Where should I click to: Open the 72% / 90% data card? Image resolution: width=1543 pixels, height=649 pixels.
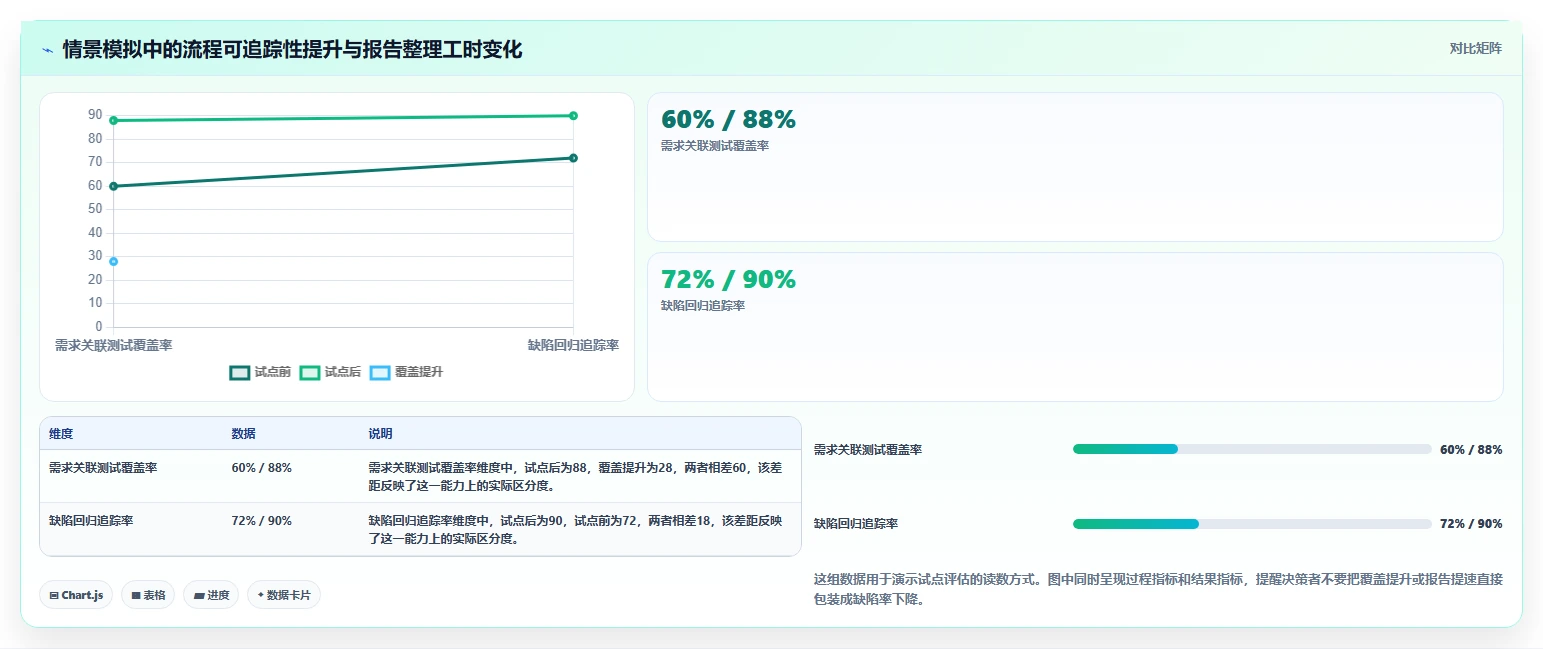coord(1075,327)
